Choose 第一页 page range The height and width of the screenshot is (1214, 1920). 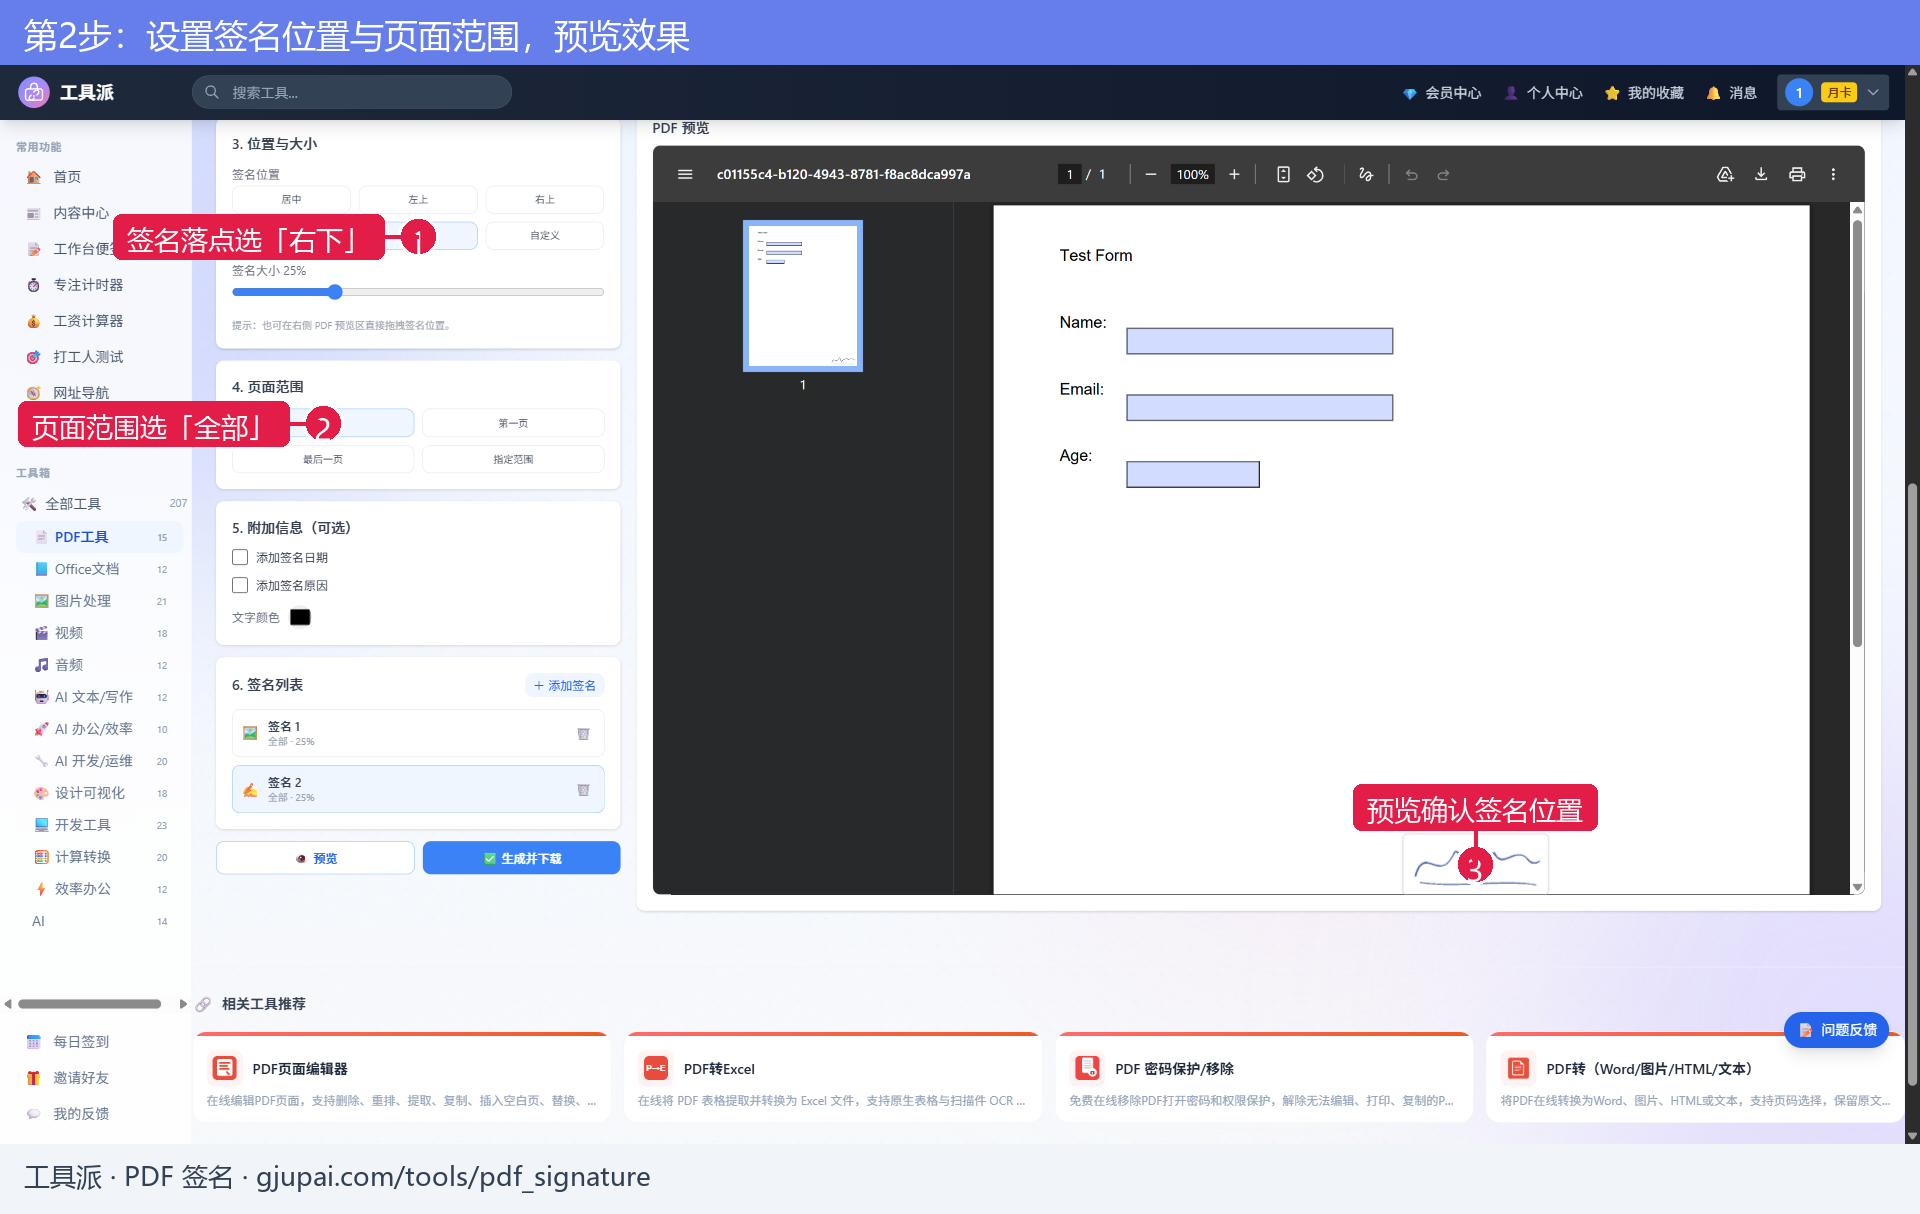click(513, 423)
